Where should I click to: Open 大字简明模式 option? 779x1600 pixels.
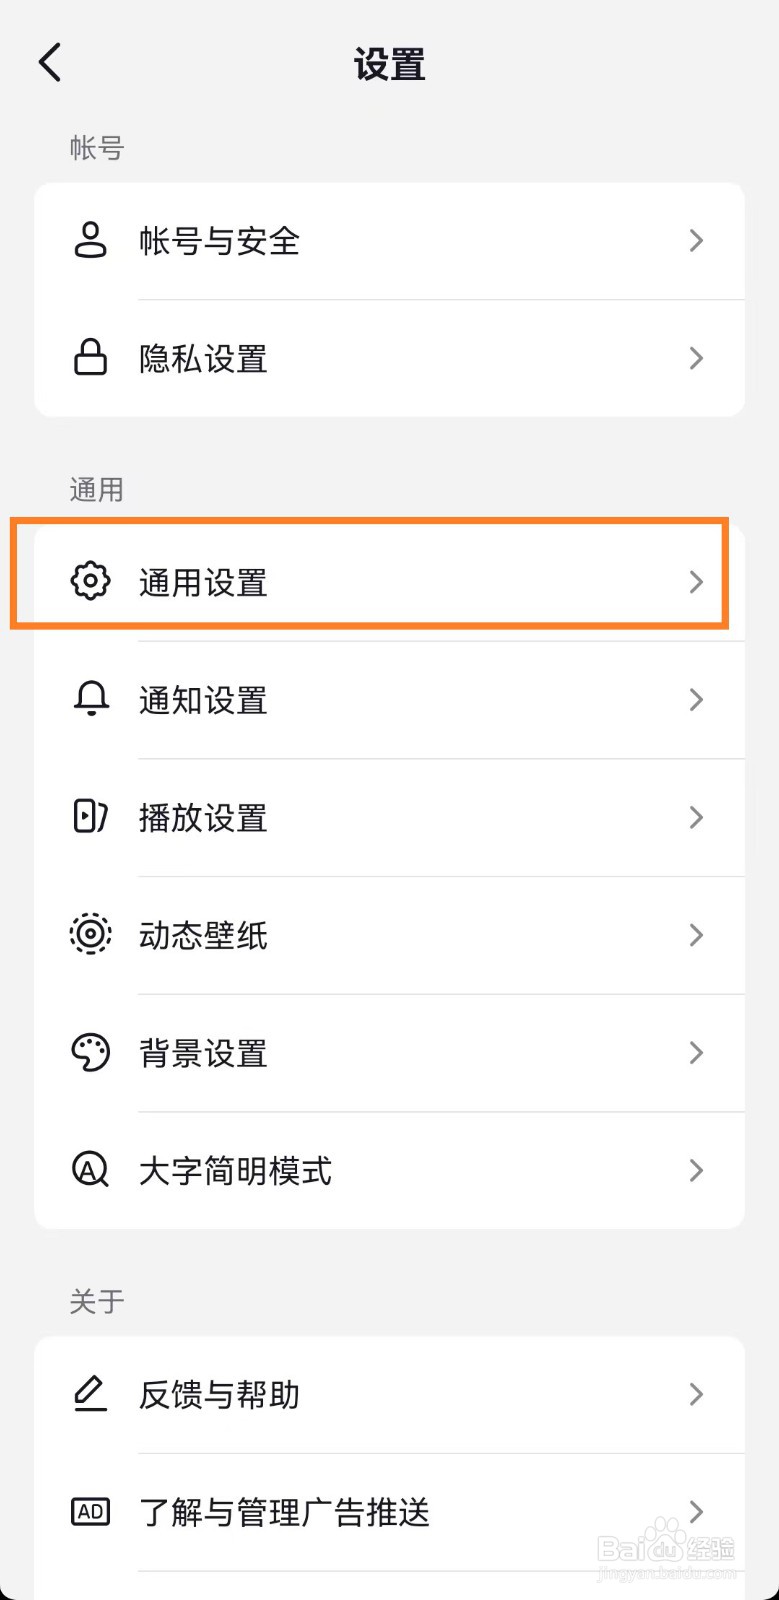coord(235,1171)
